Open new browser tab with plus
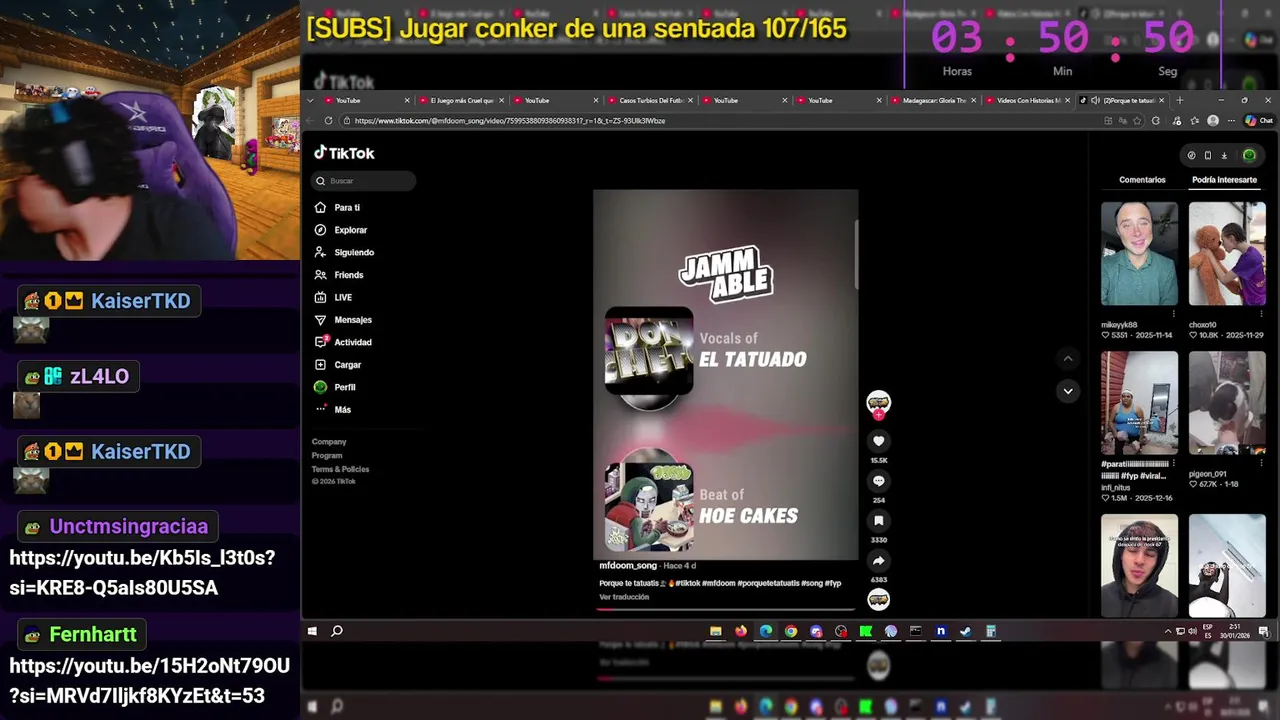The width and height of the screenshot is (1280, 720). [1180, 100]
